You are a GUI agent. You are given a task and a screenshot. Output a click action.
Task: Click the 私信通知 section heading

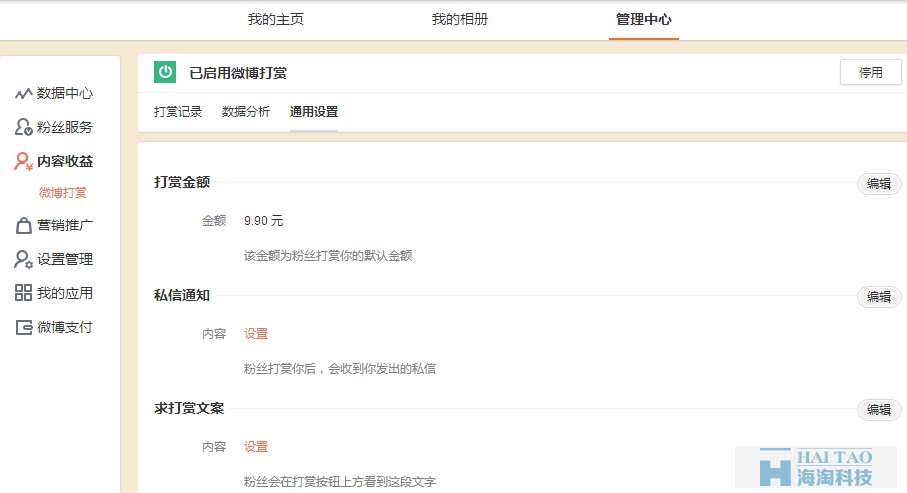click(x=182, y=295)
